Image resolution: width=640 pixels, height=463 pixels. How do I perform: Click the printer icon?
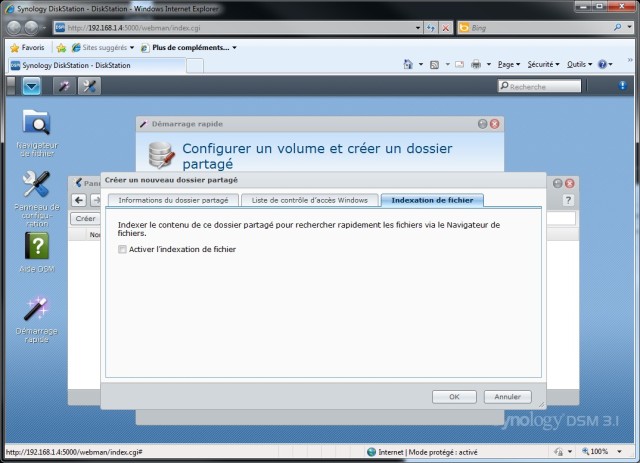476,65
